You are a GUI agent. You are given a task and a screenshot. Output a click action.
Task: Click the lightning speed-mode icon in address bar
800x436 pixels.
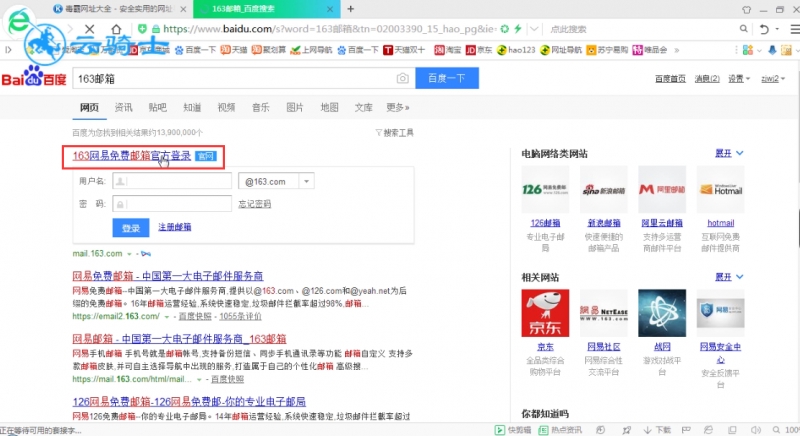coord(518,29)
